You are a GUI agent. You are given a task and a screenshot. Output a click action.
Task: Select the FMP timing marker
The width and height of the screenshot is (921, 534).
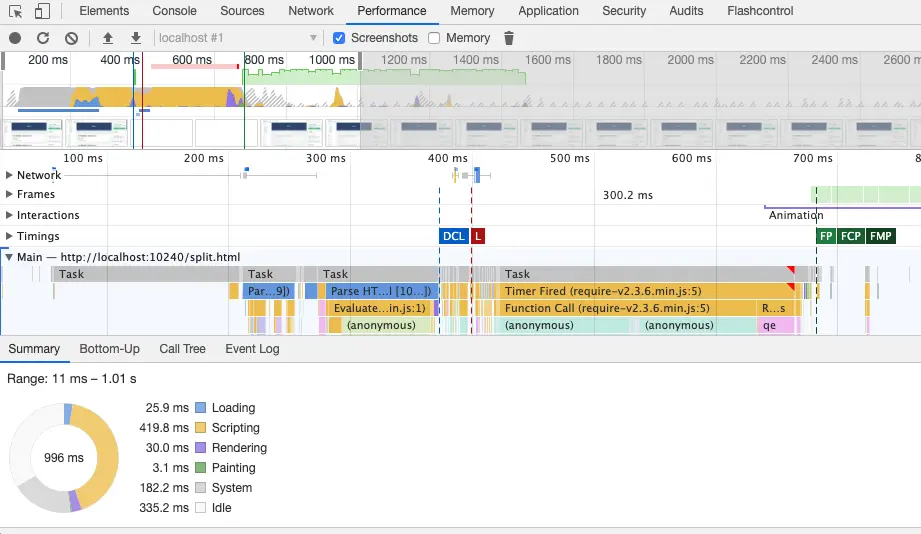tap(880, 236)
